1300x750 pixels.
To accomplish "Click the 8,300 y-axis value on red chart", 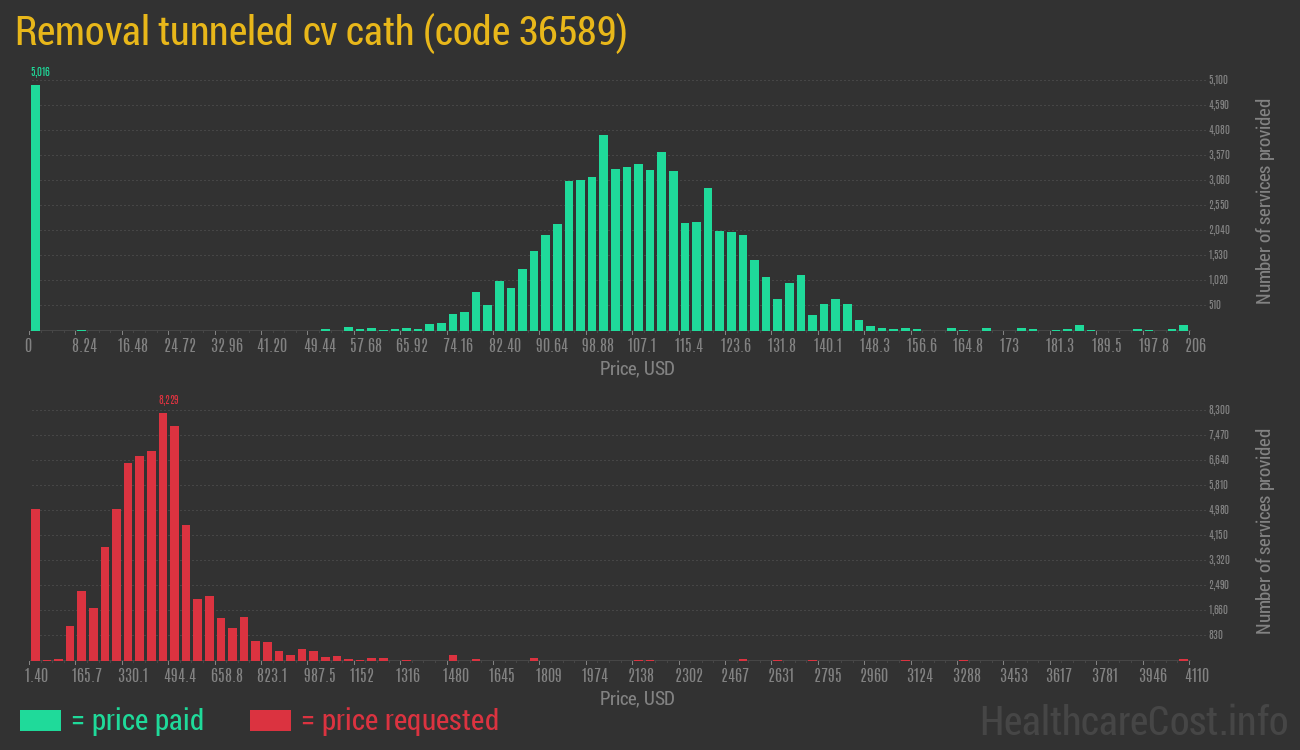I will (1218, 410).
